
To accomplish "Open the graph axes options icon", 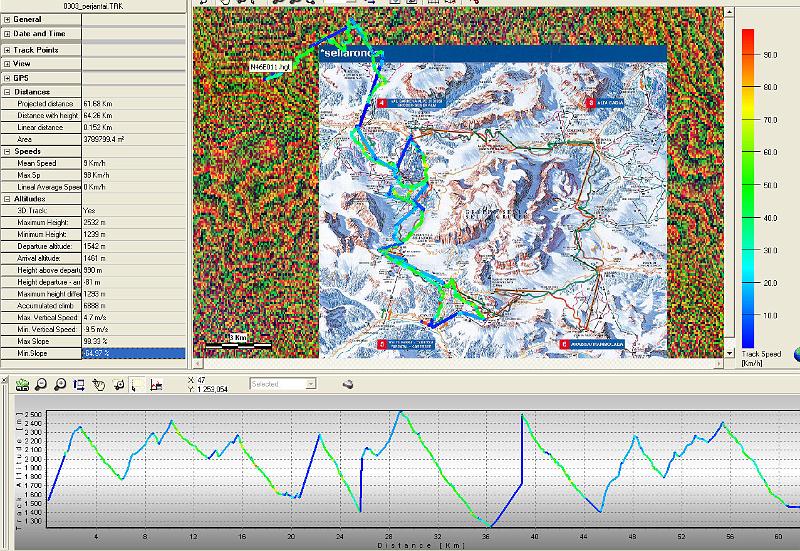I will [156, 385].
